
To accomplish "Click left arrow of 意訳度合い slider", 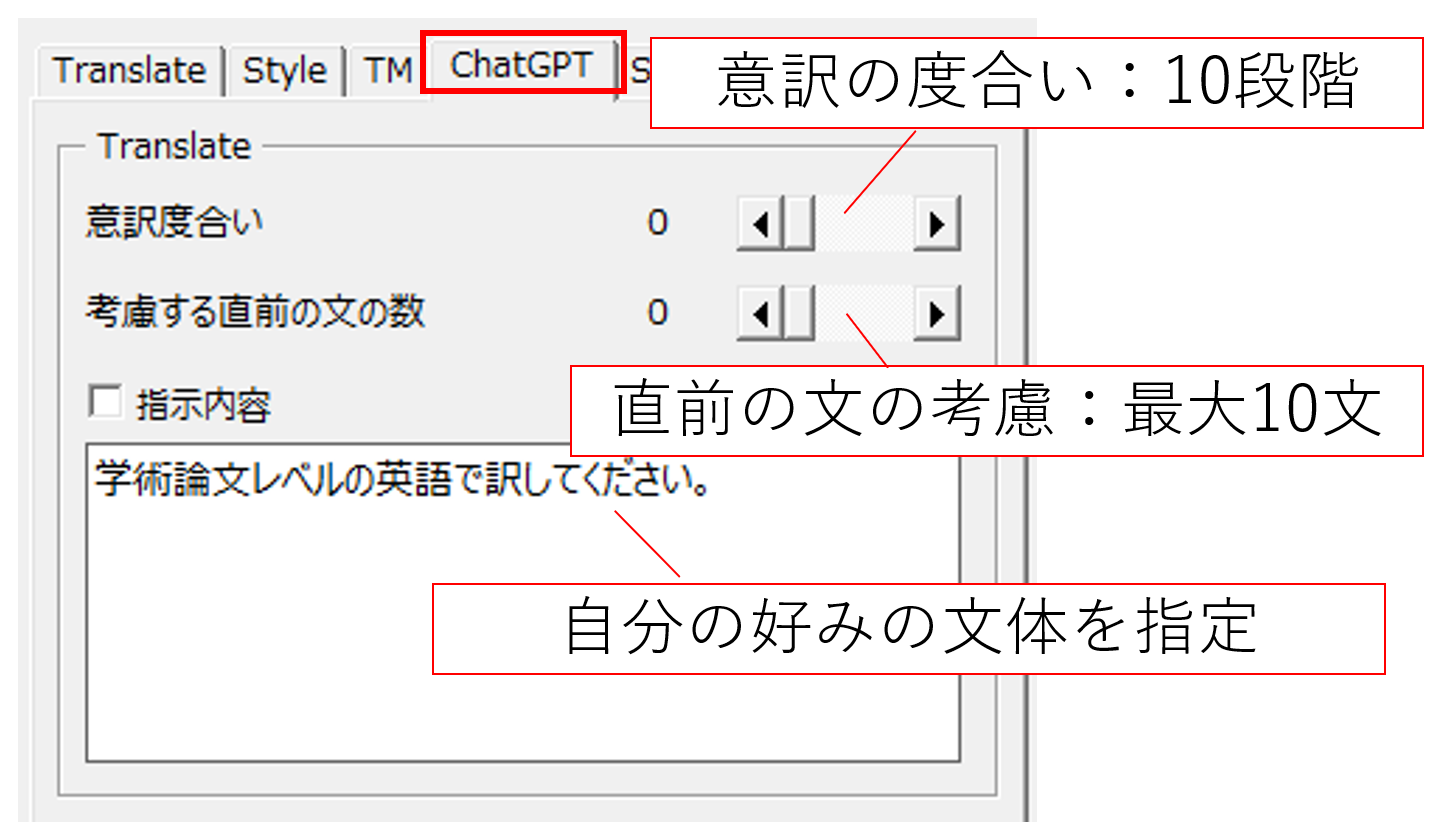I will (759, 224).
